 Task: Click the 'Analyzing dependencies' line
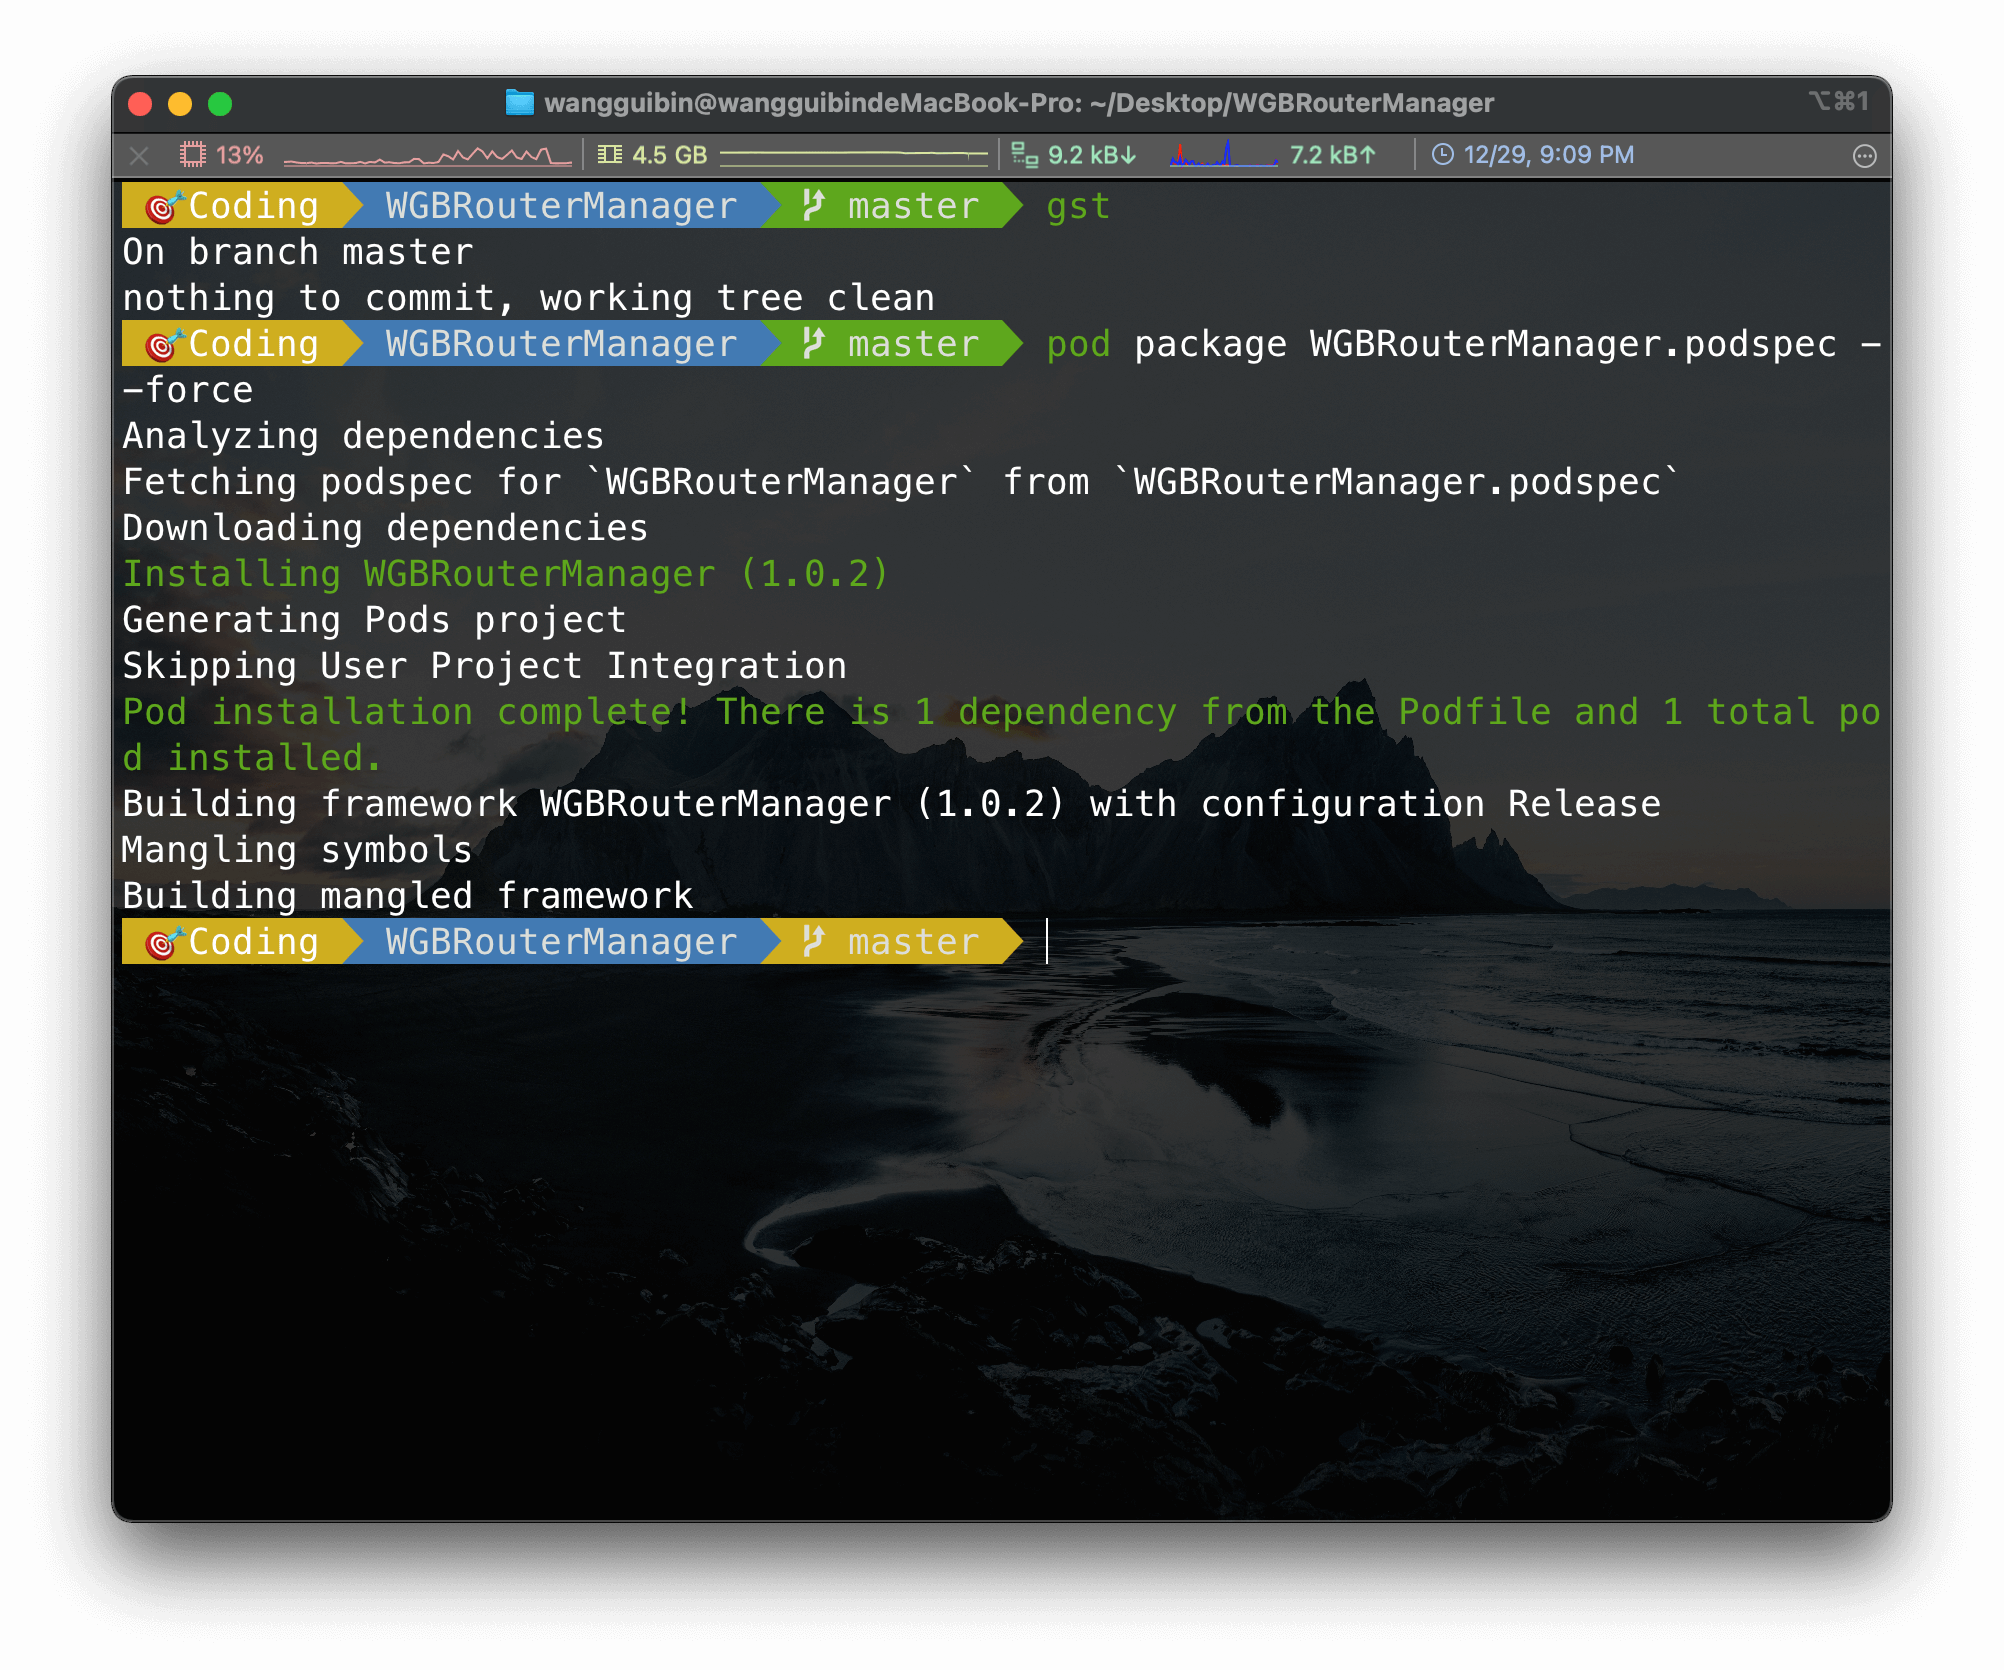[x=363, y=436]
